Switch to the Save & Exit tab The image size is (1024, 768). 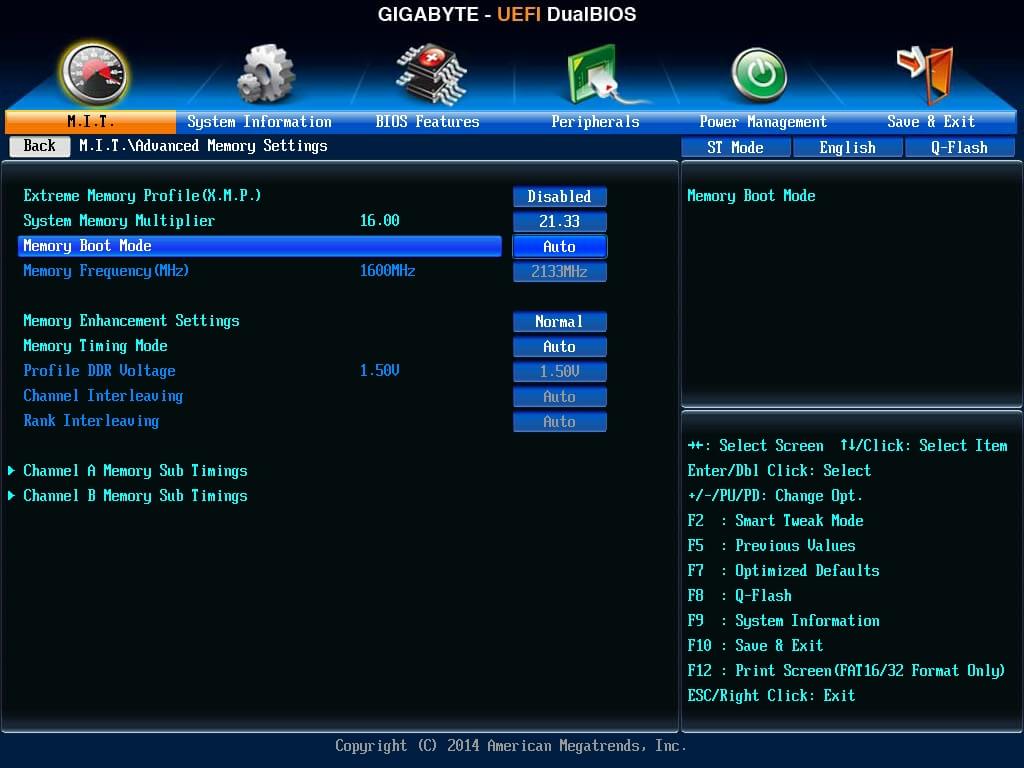pos(931,121)
